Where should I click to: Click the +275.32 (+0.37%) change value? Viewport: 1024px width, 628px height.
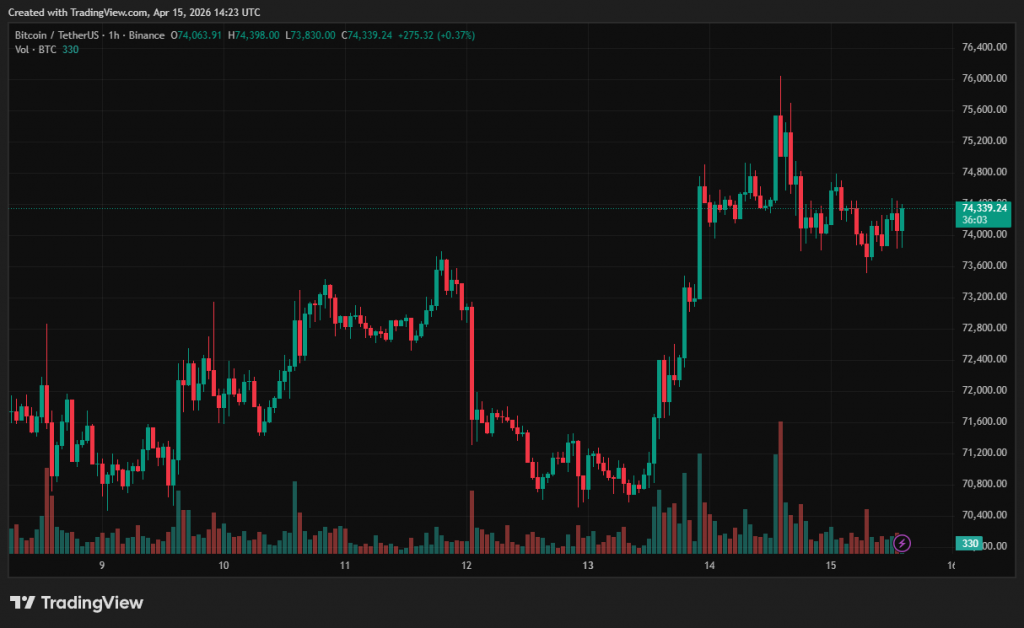click(436, 35)
